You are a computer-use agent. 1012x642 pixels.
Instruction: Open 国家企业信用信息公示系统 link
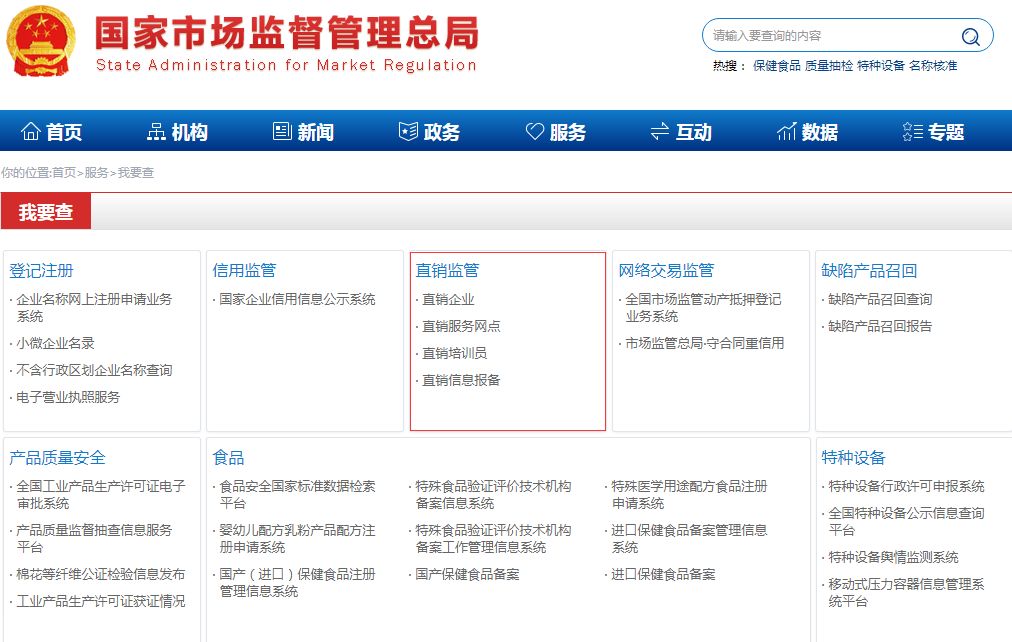tap(297, 299)
